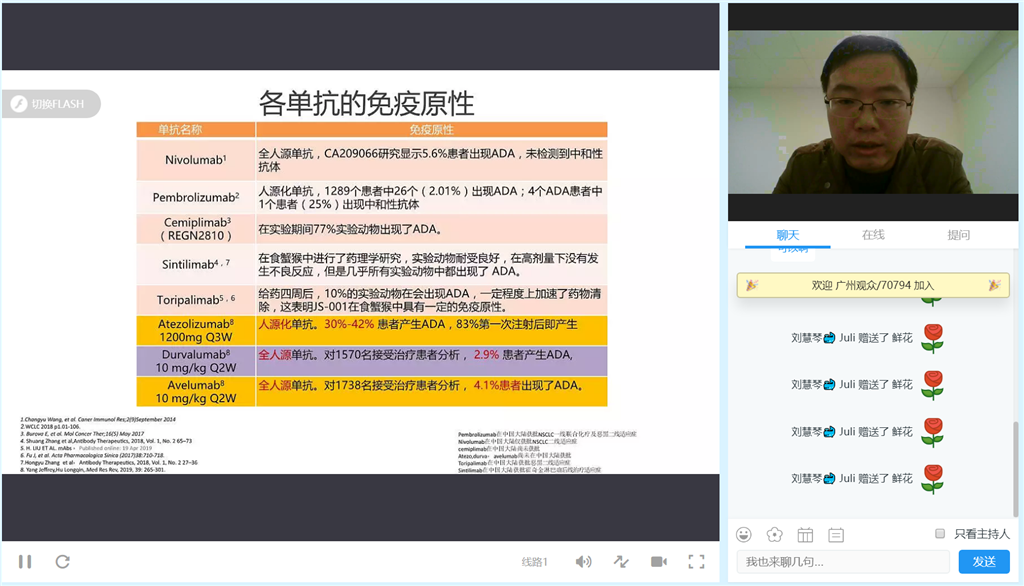Image resolution: width=1024 pixels, height=586 pixels.
Task: Pause the live video playback
Action: [24, 561]
